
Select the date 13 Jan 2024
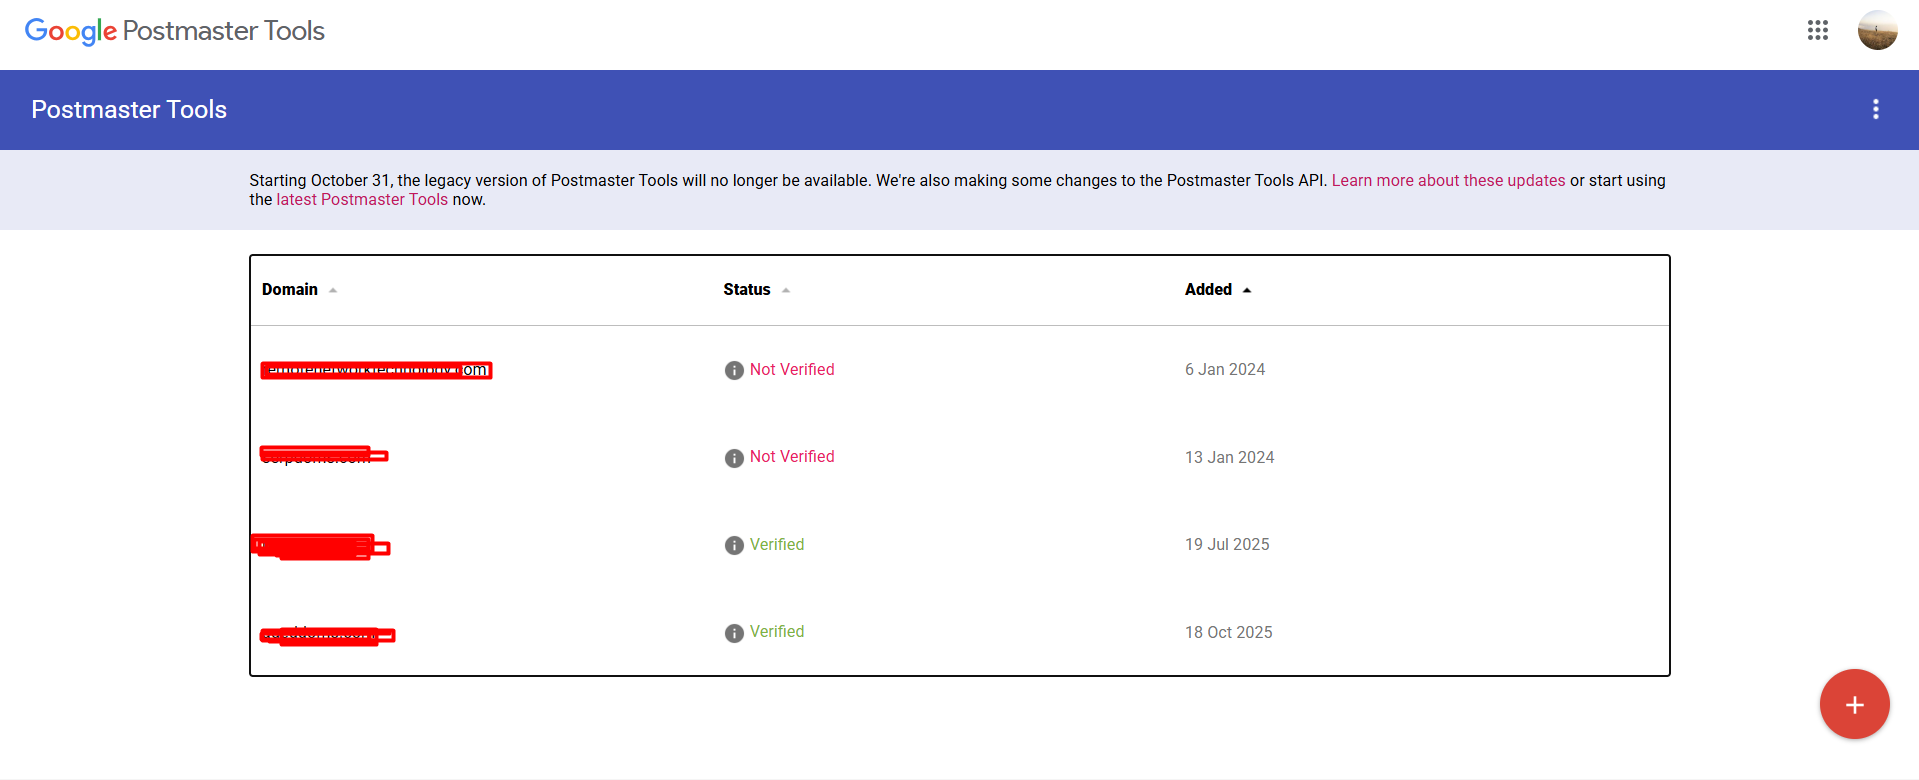click(x=1230, y=457)
